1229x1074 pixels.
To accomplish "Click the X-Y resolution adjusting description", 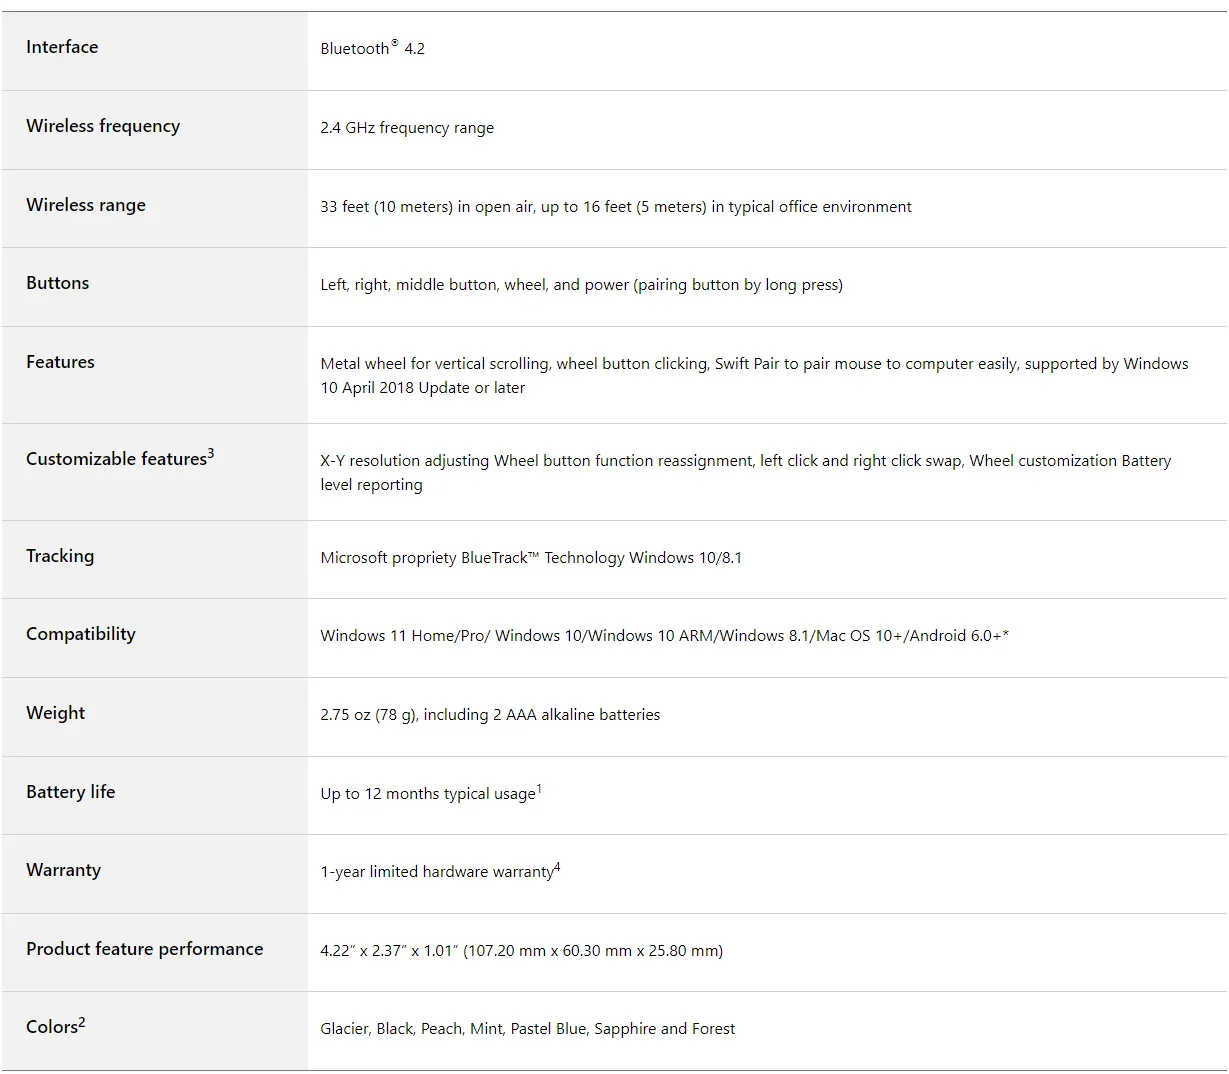I will (x=745, y=472).
